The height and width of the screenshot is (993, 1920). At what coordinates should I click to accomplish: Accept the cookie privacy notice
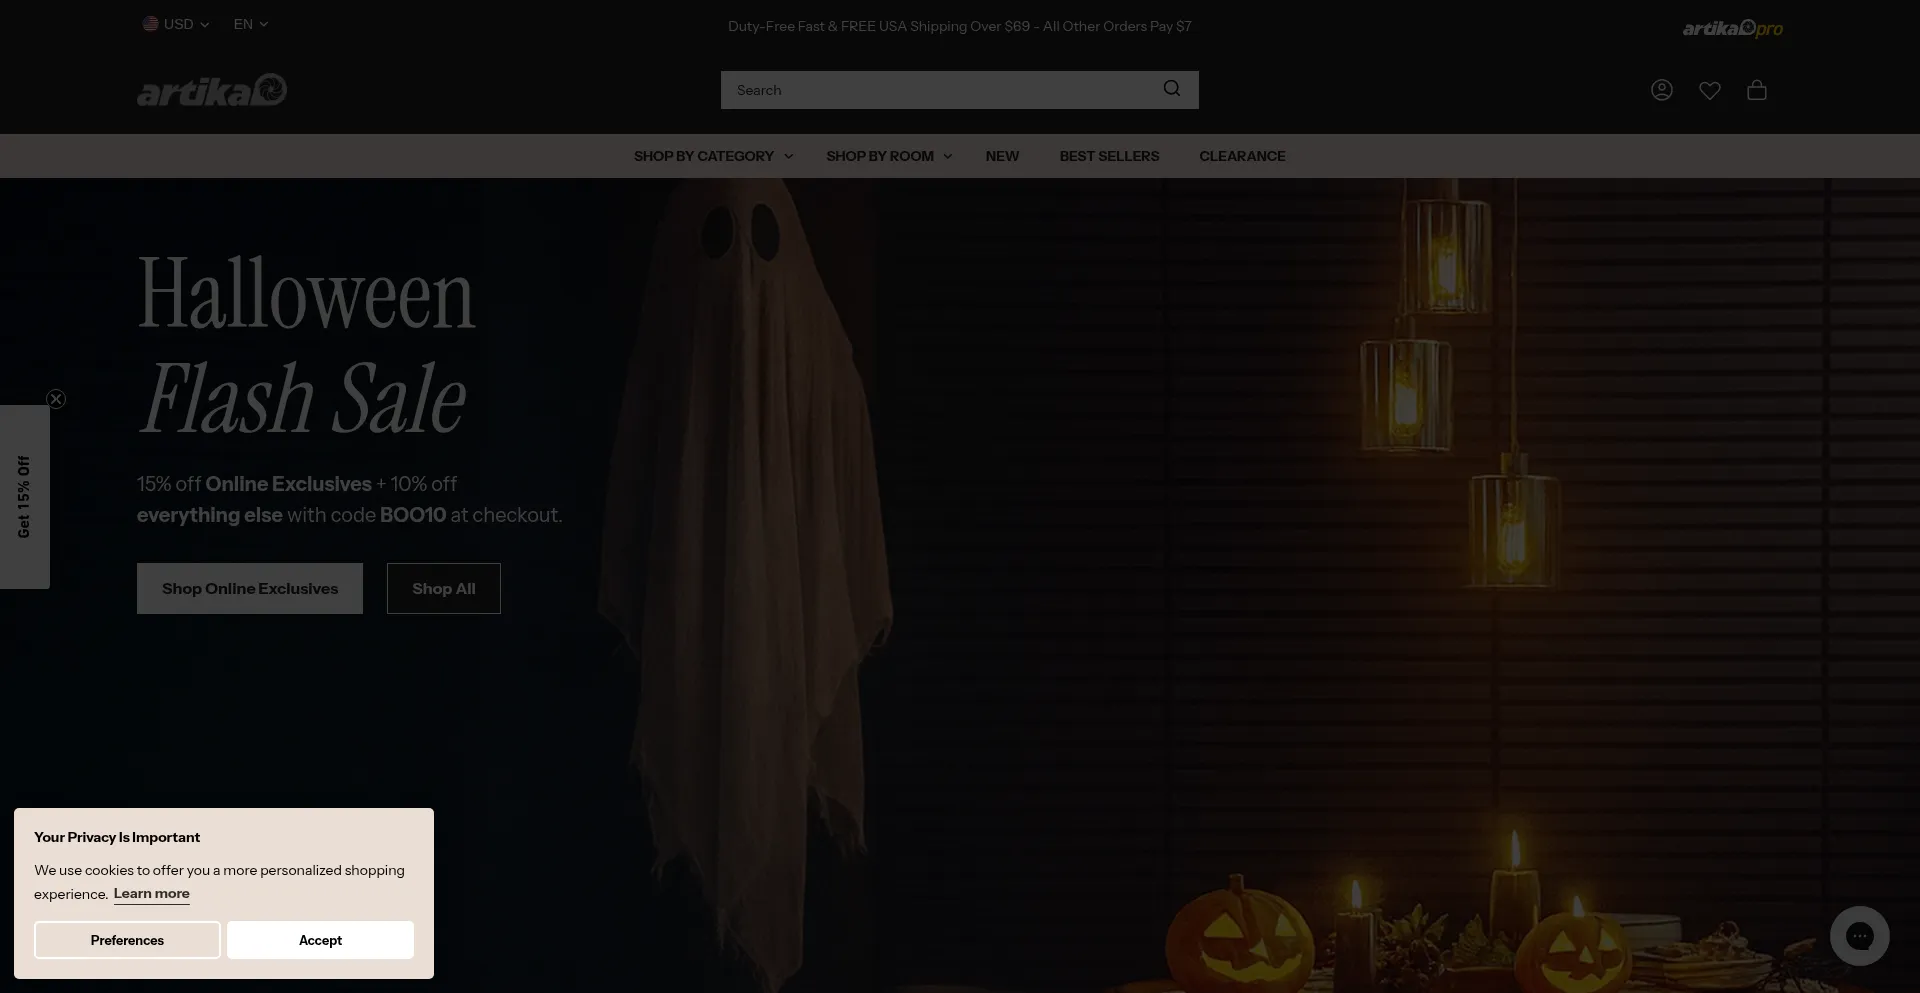point(320,940)
